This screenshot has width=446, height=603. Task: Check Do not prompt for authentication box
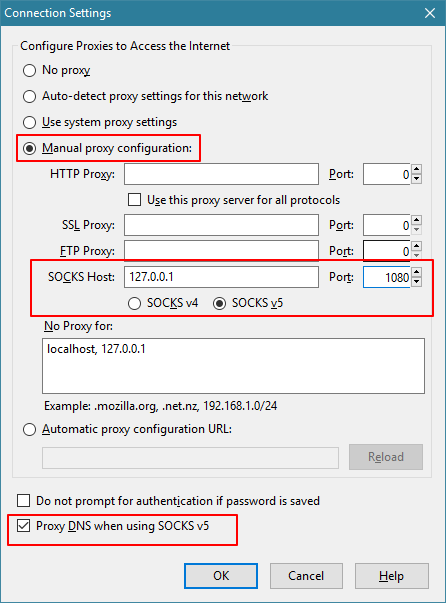point(23,501)
